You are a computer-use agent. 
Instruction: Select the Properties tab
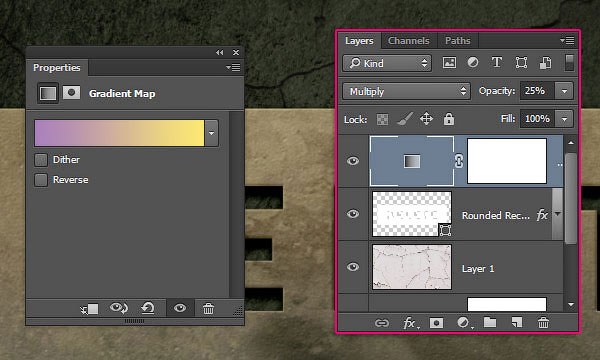tap(57, 68)
